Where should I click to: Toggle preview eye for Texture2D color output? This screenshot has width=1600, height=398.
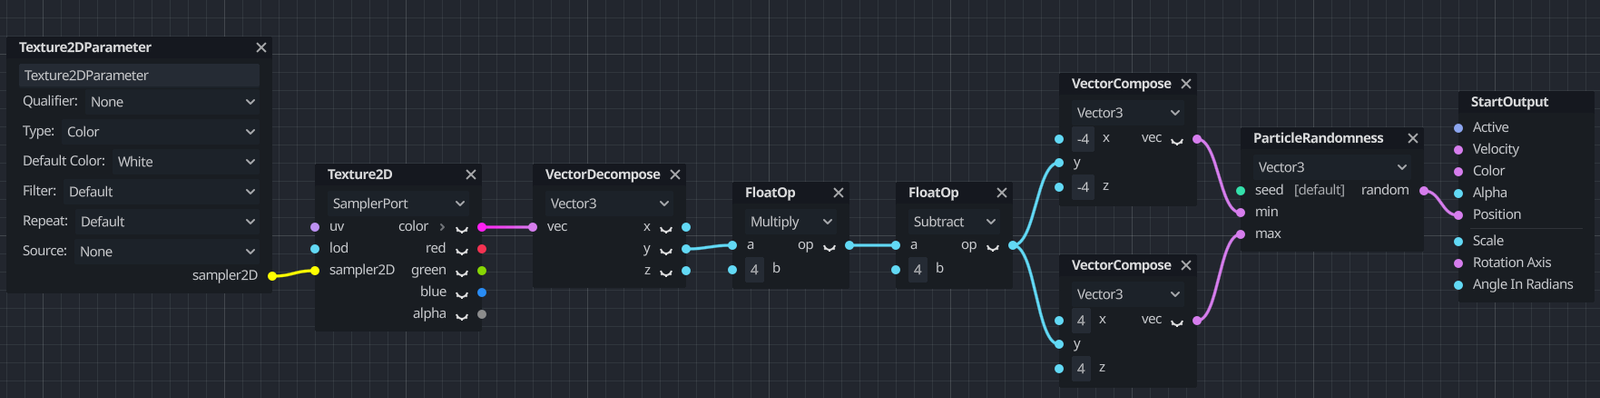coord(462,229)
